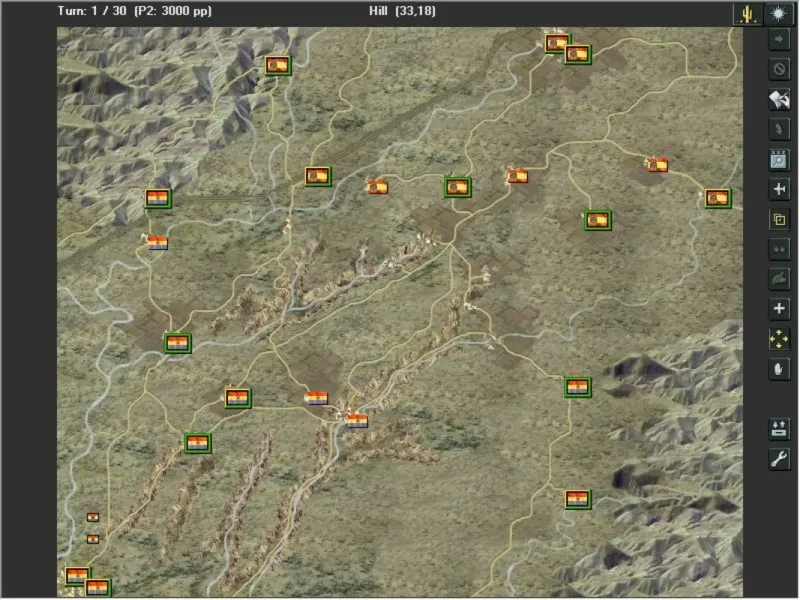800x600 pixels.
Task: Click the open hand stop icon
Action: 779,369
